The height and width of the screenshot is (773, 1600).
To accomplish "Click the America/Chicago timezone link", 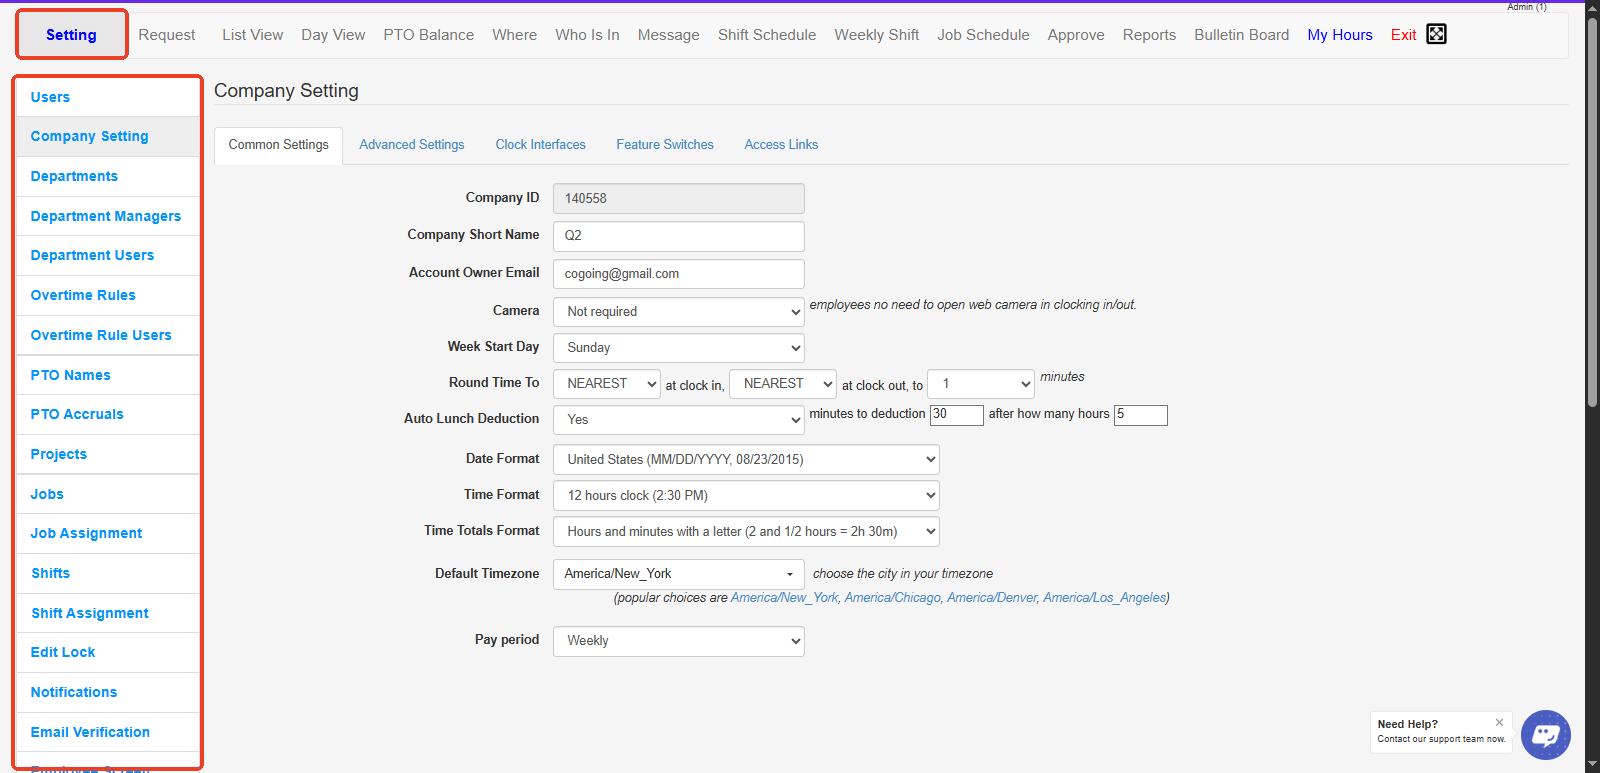I will point(892,598).
